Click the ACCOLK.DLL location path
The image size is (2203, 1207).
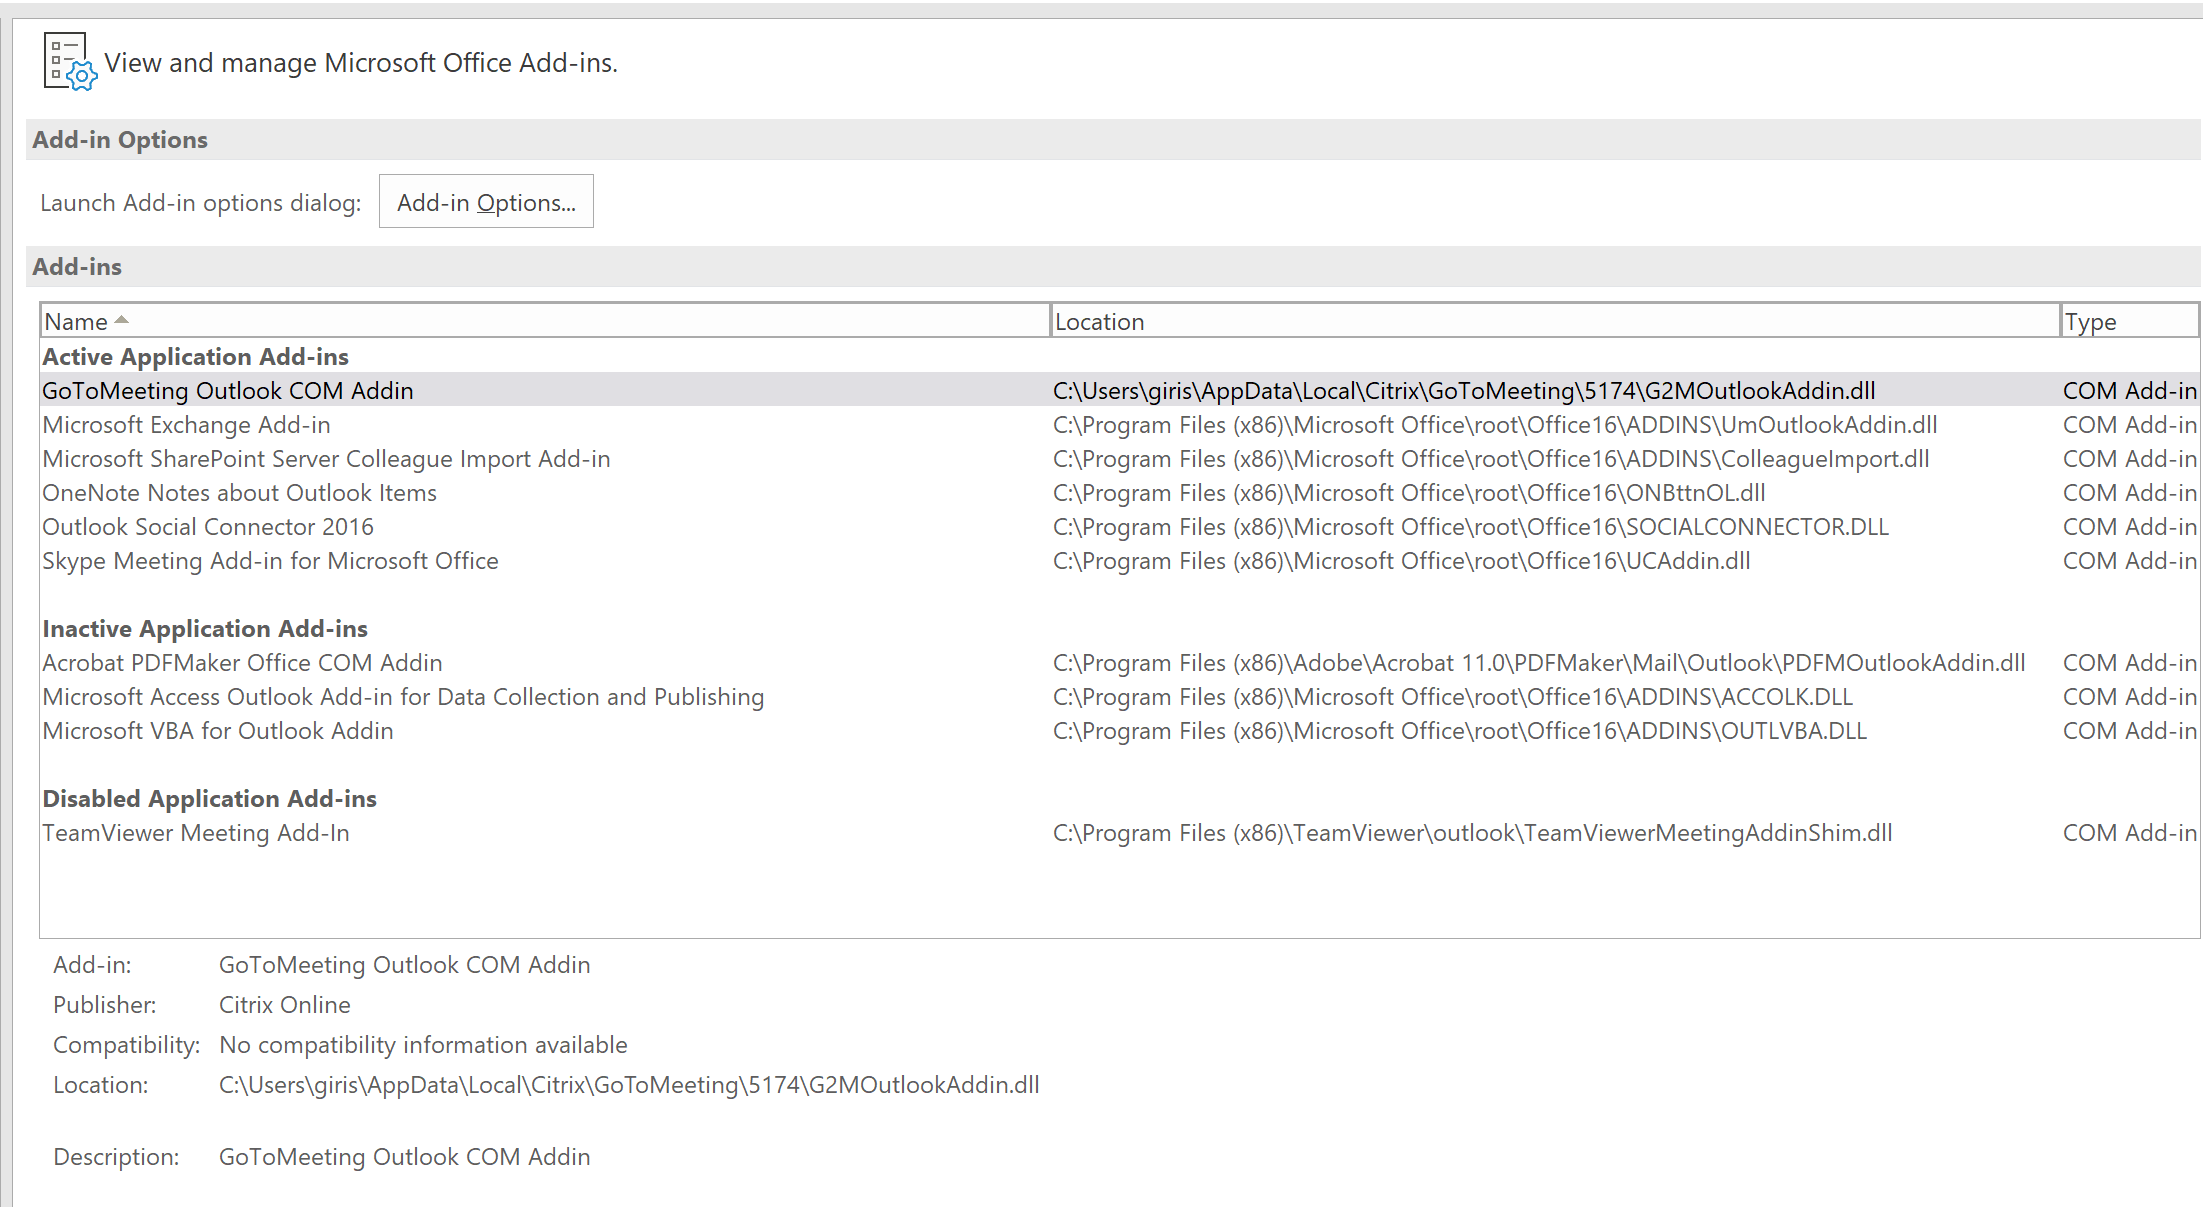(x=1453, y=697)
